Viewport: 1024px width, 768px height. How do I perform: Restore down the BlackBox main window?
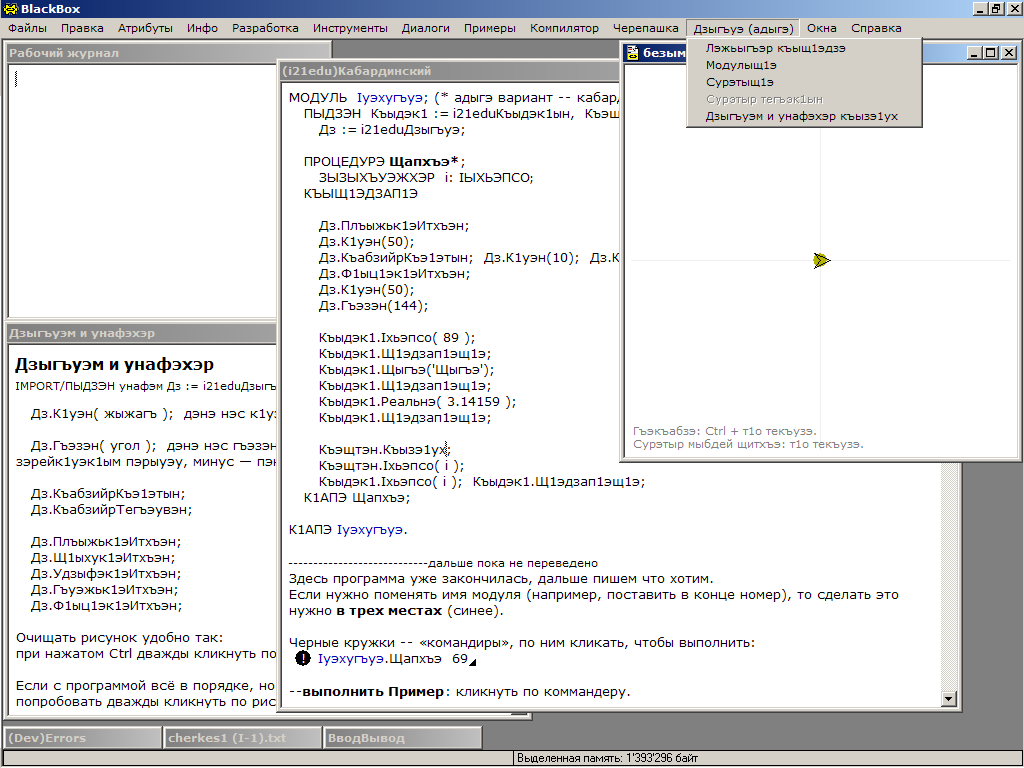[x=996, y=9]
